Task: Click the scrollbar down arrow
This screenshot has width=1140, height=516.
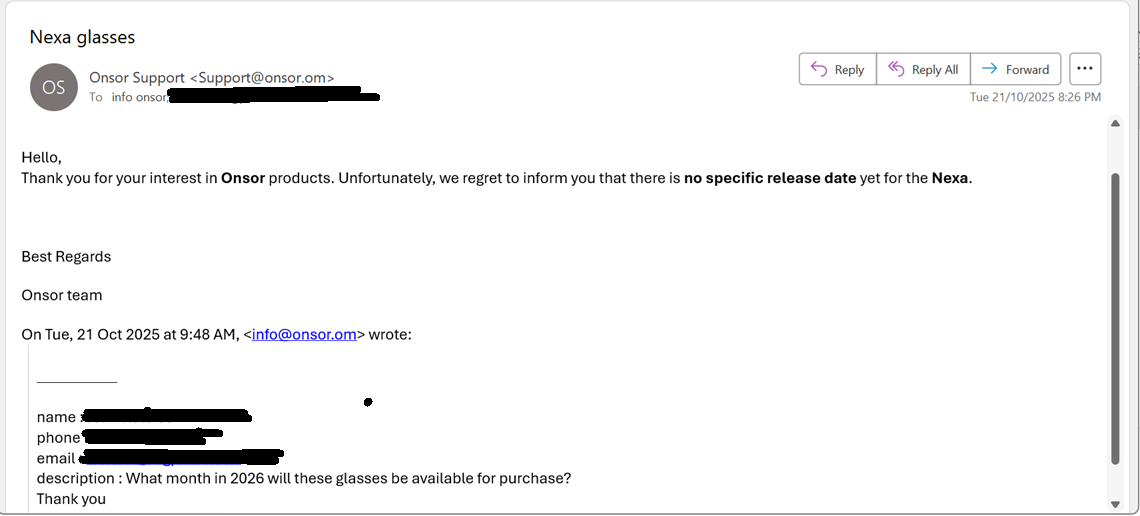Action: coord(1116,504)
